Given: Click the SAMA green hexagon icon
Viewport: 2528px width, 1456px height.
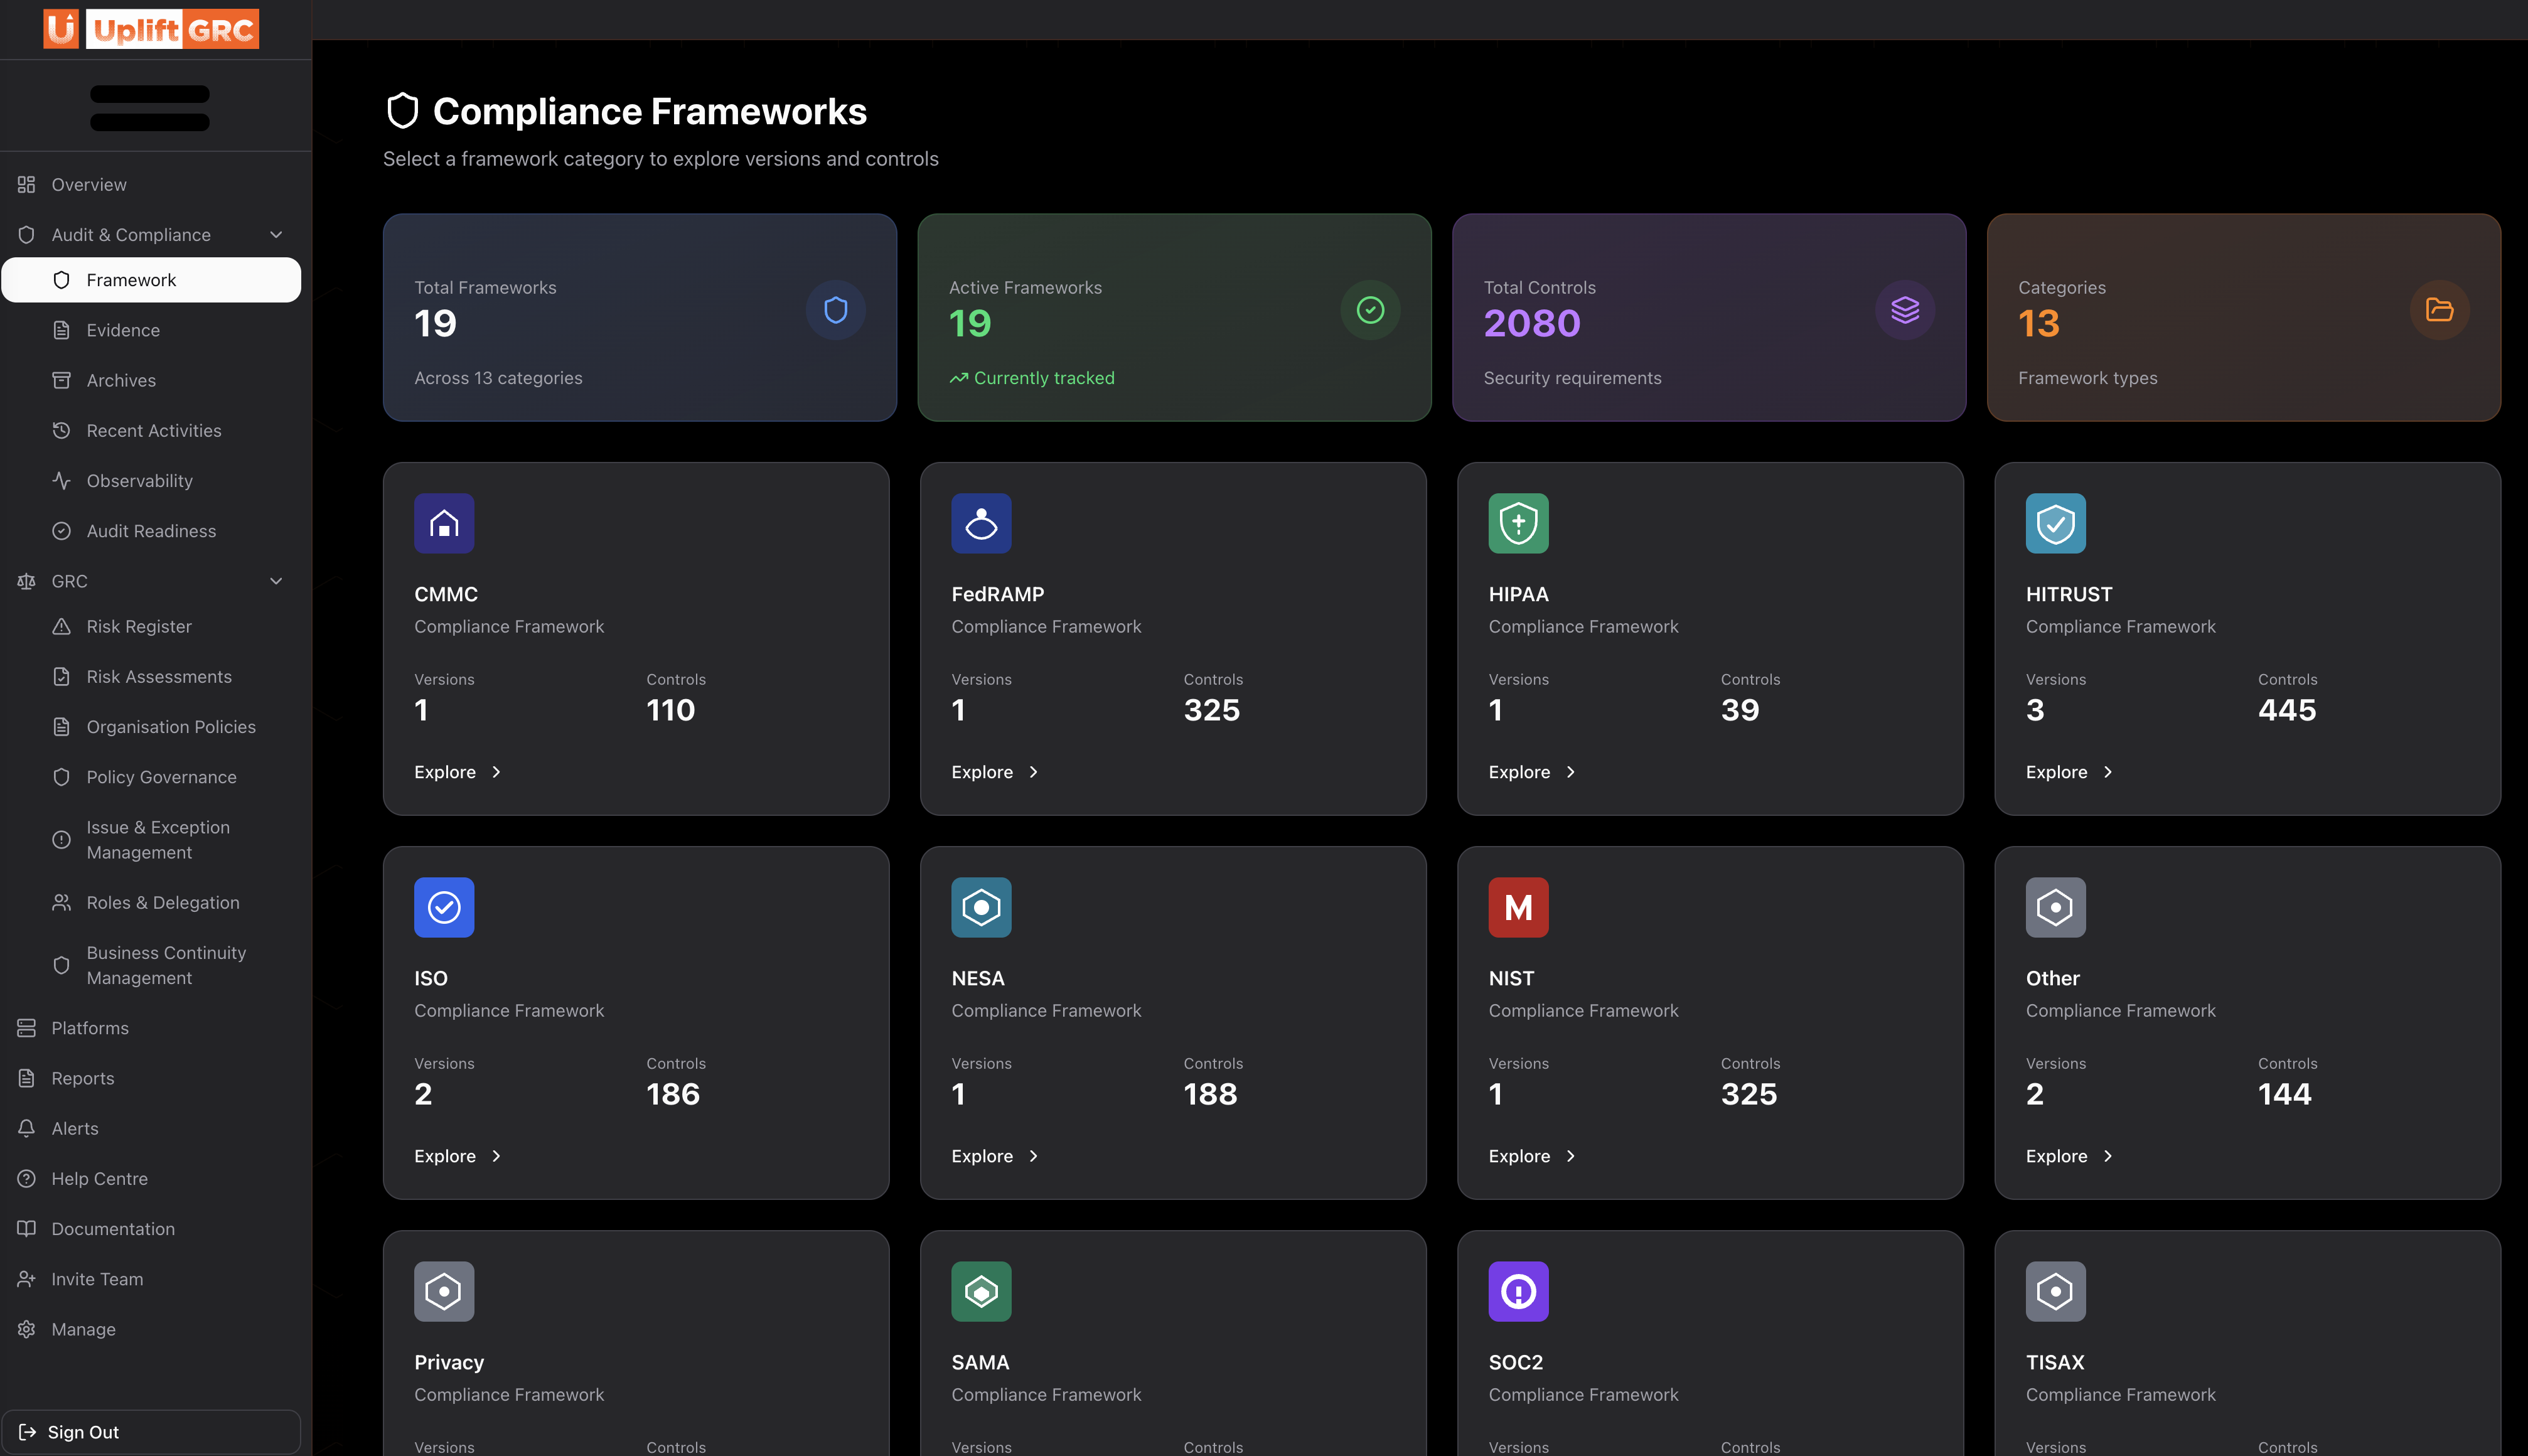Looking at the screenshot, I should click(x=981, y=1291).
